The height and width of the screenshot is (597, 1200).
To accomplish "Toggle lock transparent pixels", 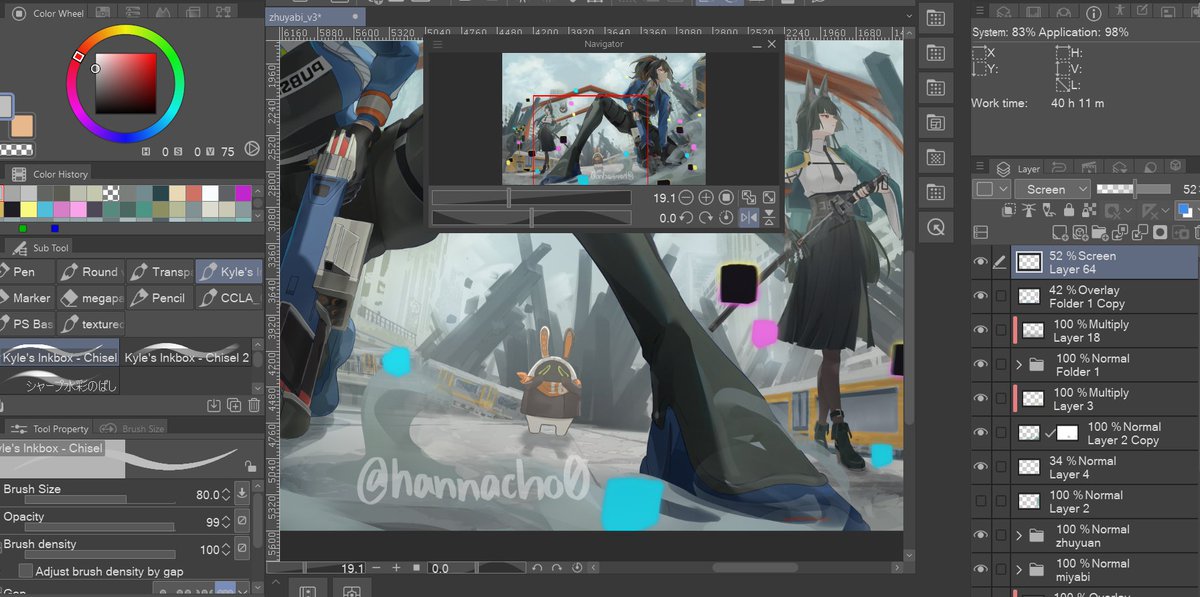I will [1089, 210].
